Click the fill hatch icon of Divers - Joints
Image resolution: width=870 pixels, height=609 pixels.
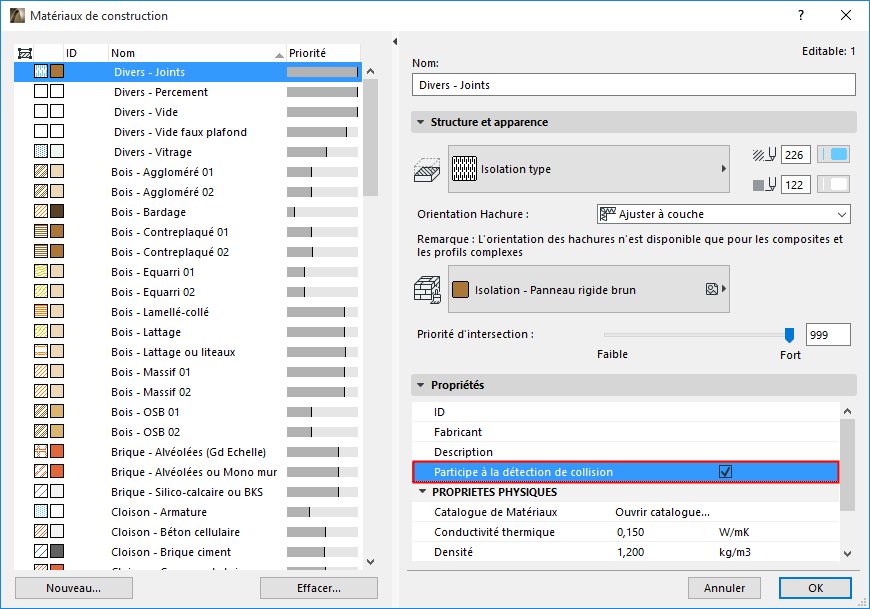(x=41, y=72)
